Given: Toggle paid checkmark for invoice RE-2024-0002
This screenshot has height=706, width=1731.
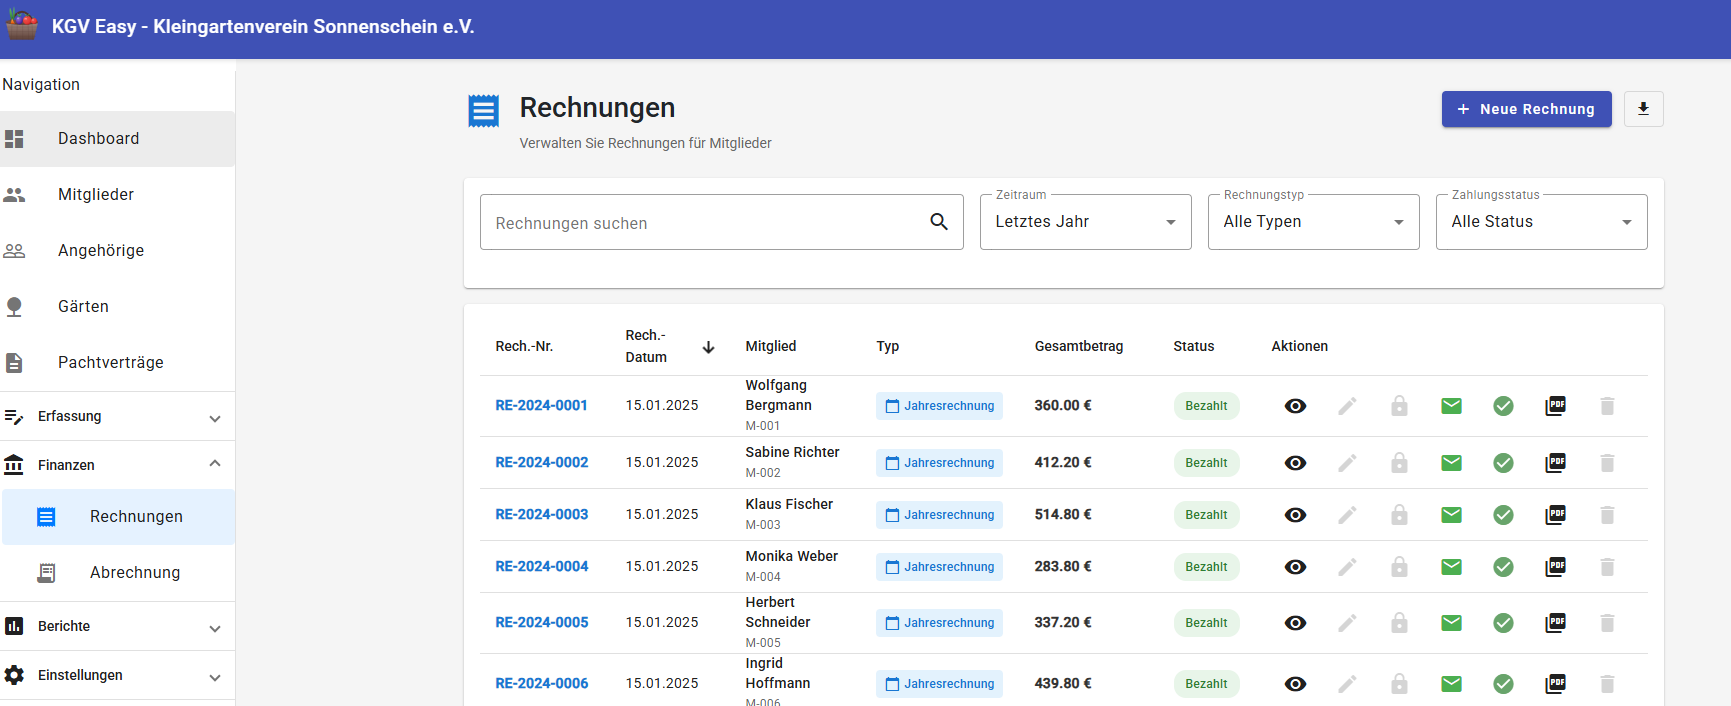Looking at the screenshot, I should click(1503, 463).
